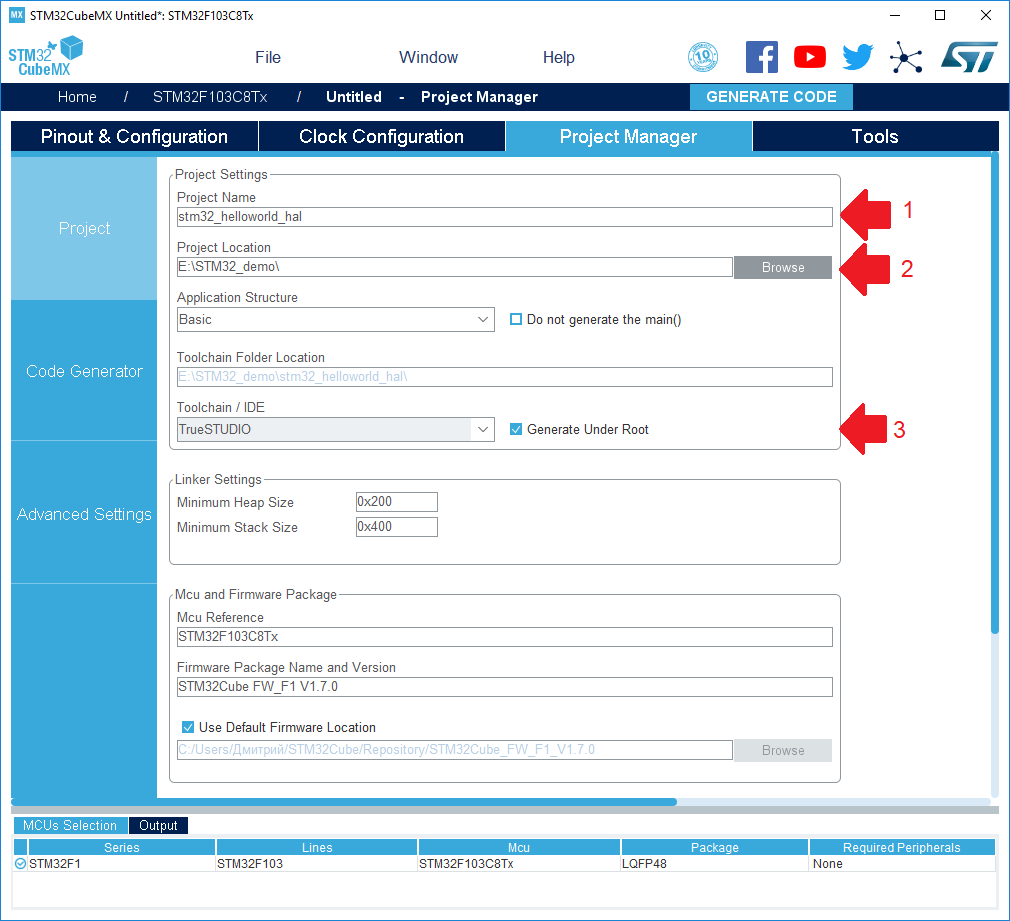Switch to Output bottom tab
1010x921 pixels.
click(x=158, y=825)
